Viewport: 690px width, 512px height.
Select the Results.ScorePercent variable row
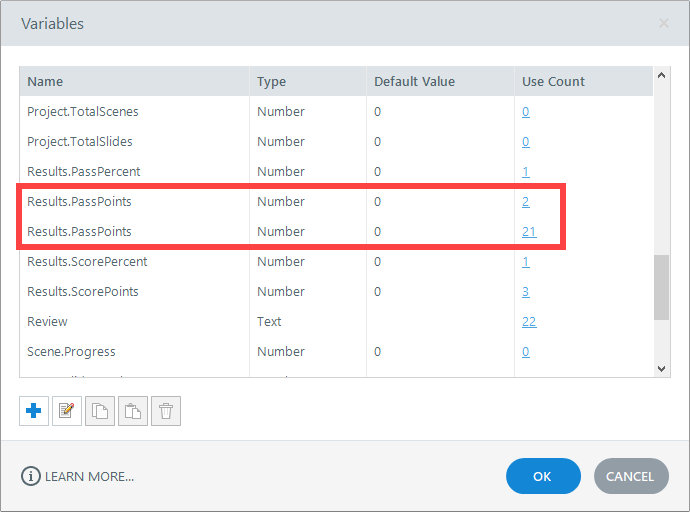pyautogui.click(x=87, y=262)
